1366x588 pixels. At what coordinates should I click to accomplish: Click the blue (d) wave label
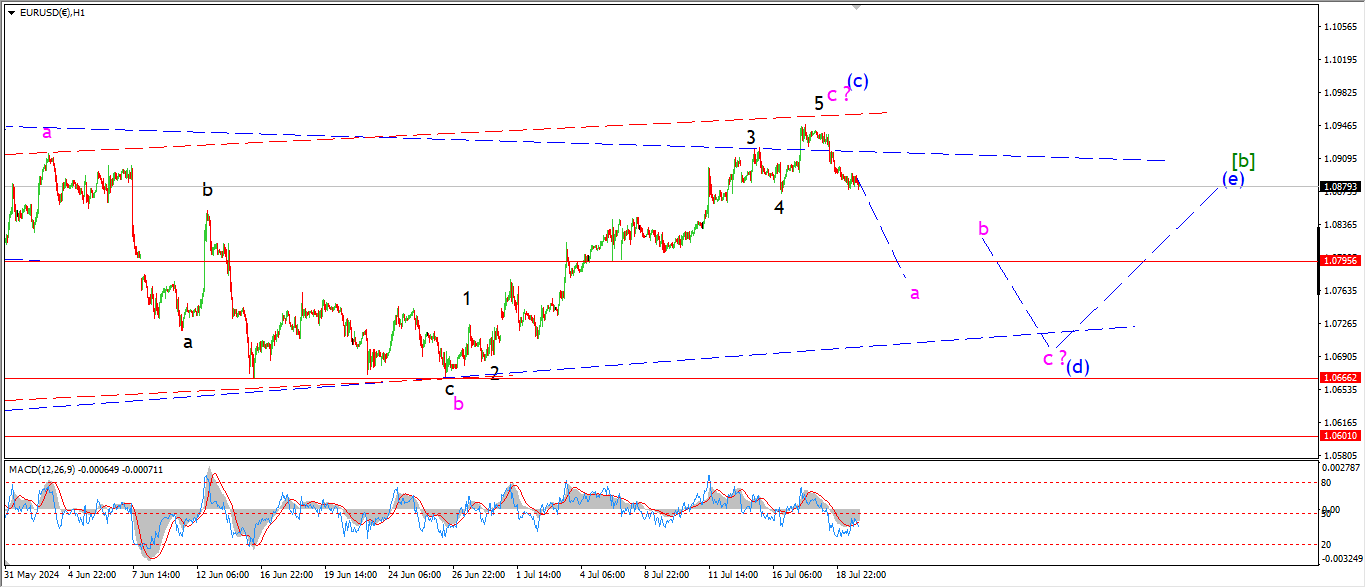click(x=1077, y=366)
